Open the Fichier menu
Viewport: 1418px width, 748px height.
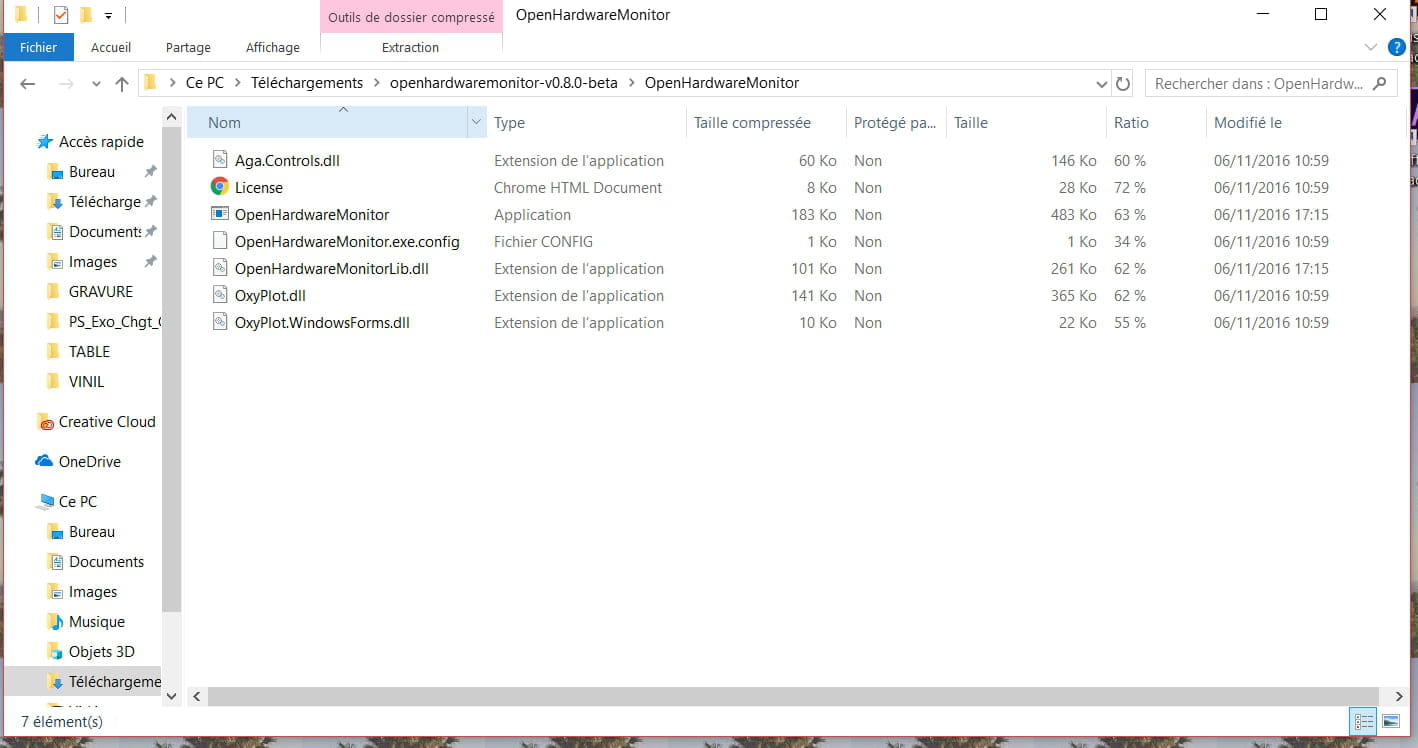(x=38, y=47)
